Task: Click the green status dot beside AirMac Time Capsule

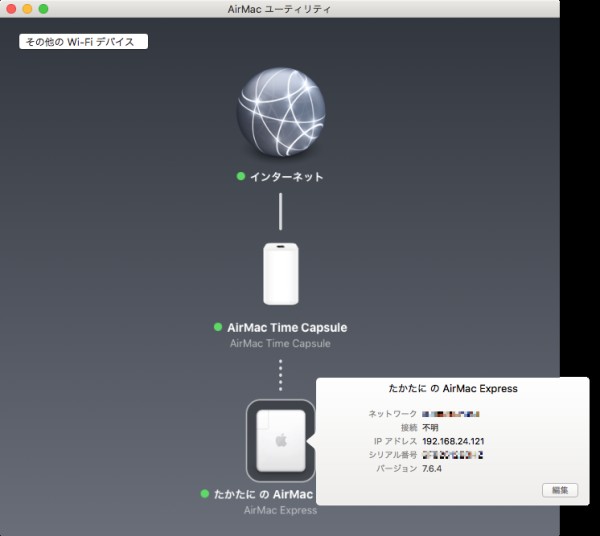Action: 218,327
